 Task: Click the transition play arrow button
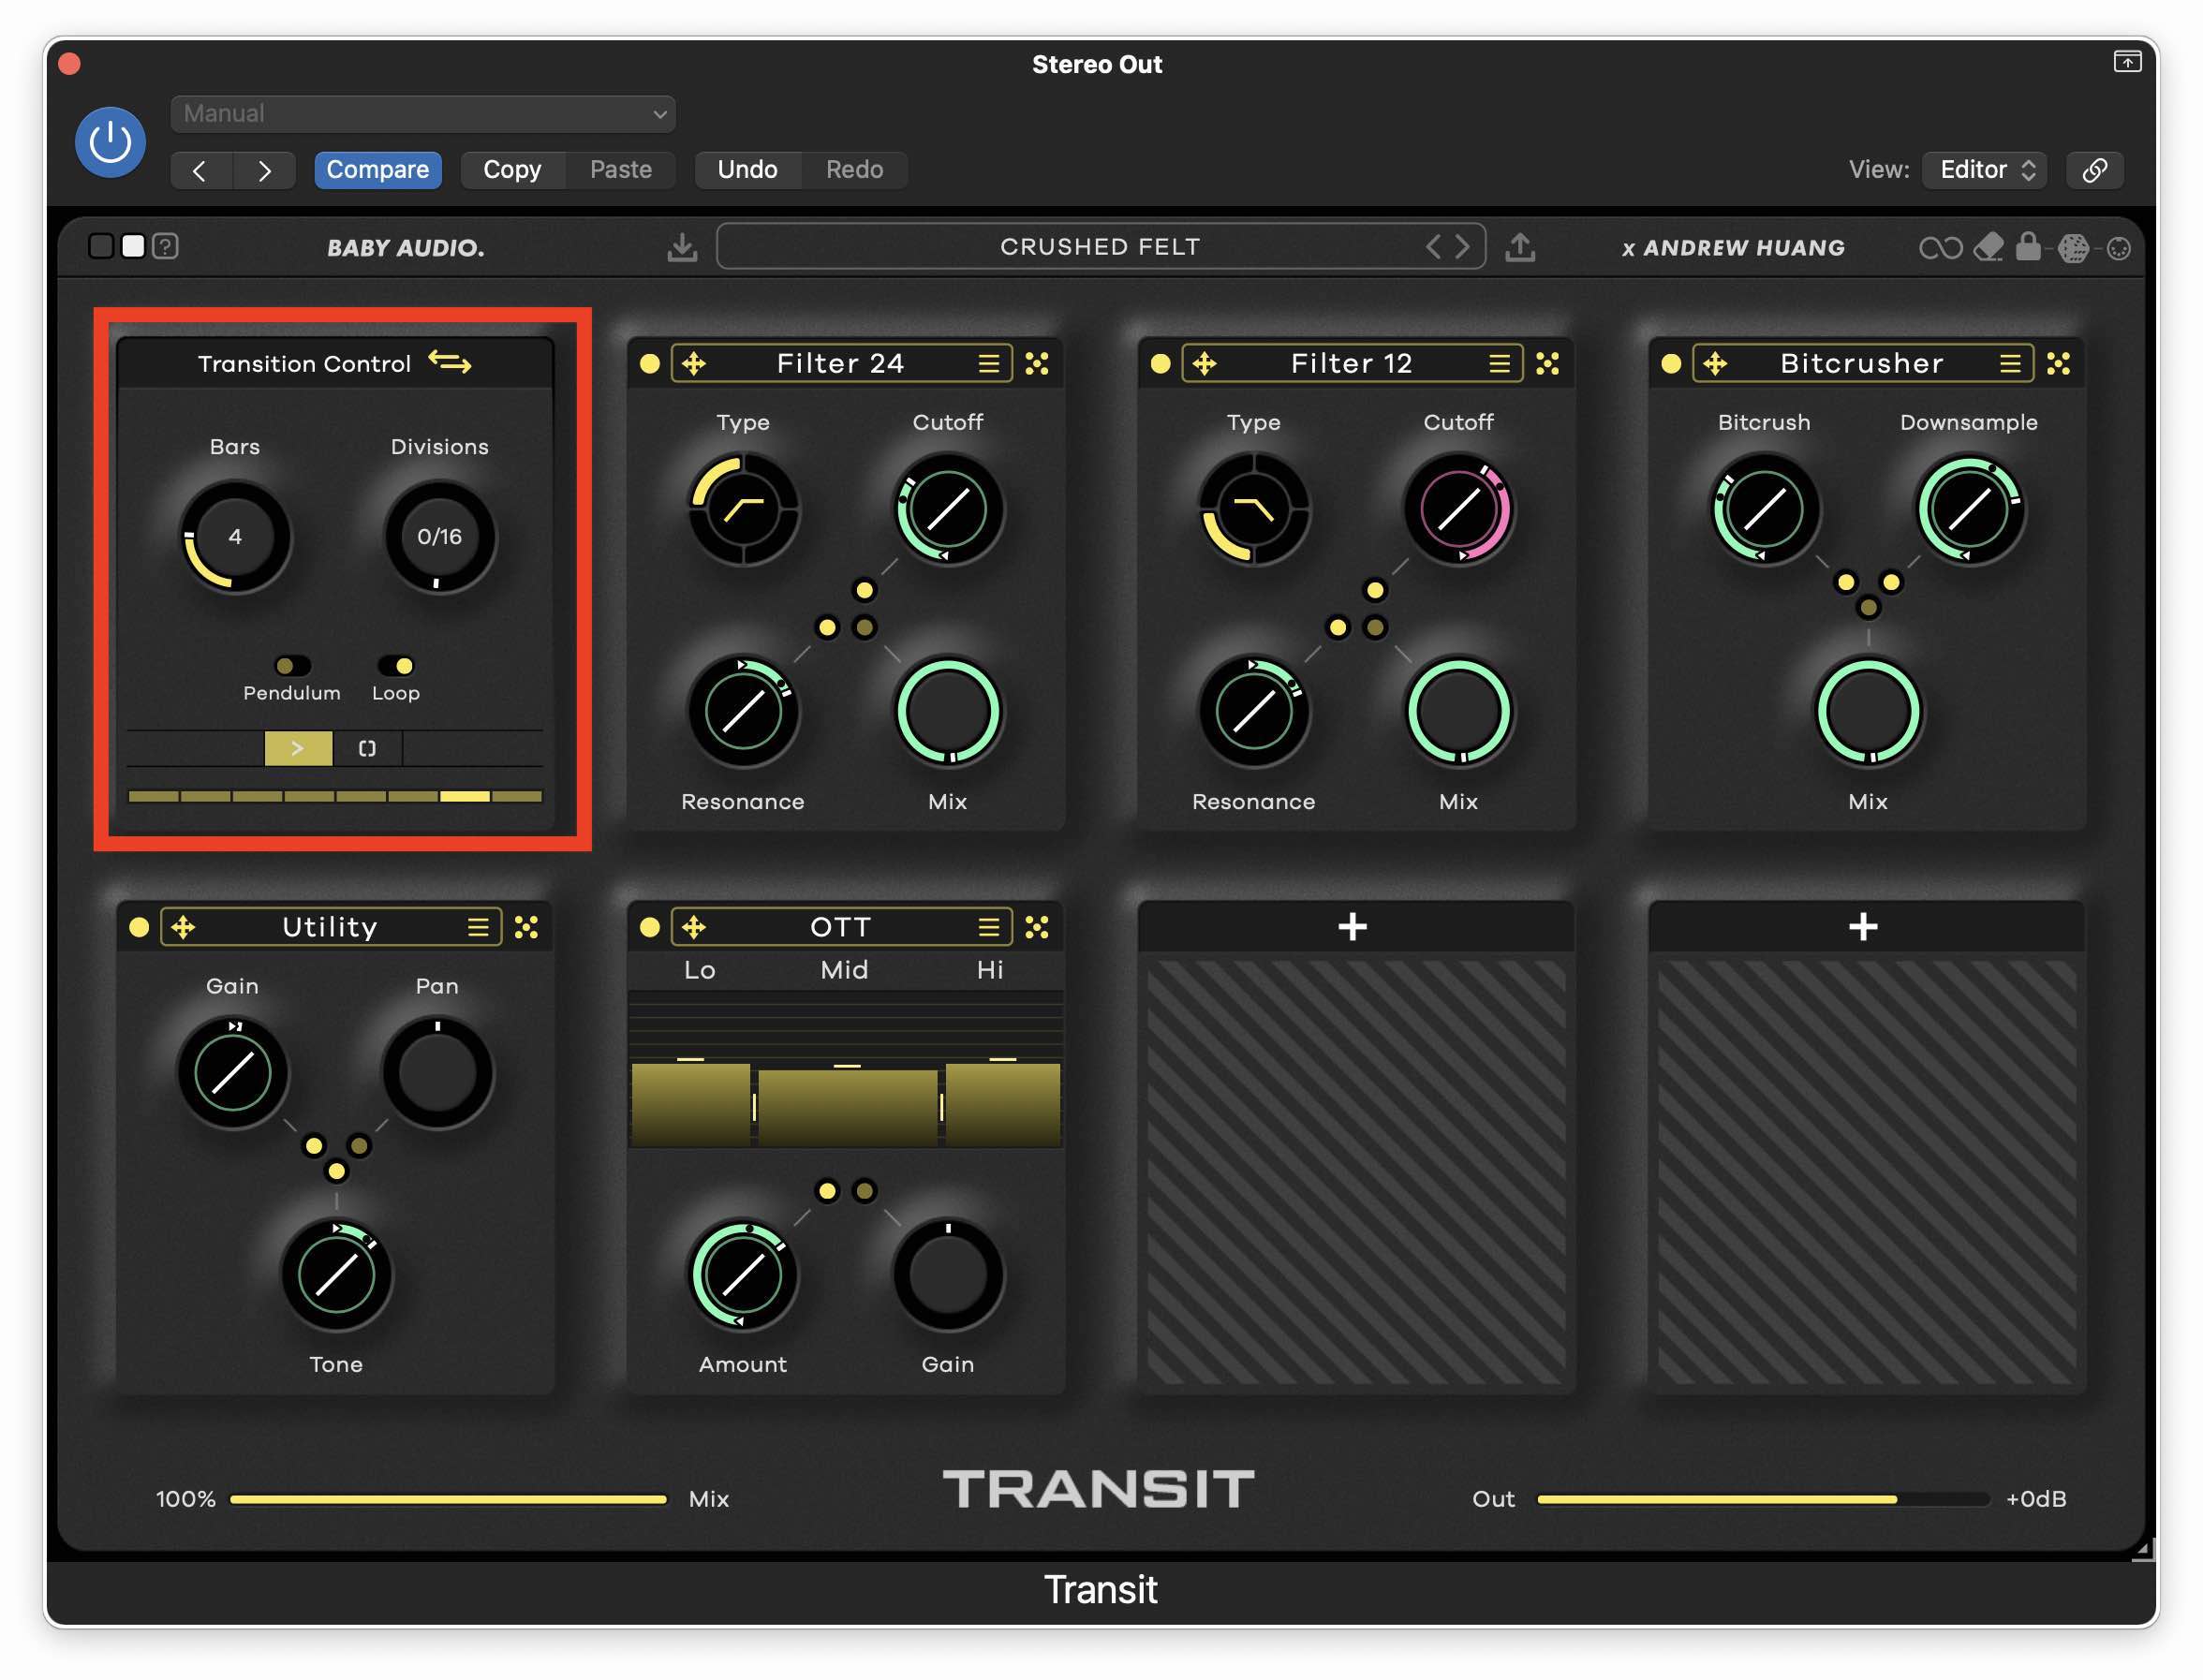pyautogui.click(x=298, y=749)
